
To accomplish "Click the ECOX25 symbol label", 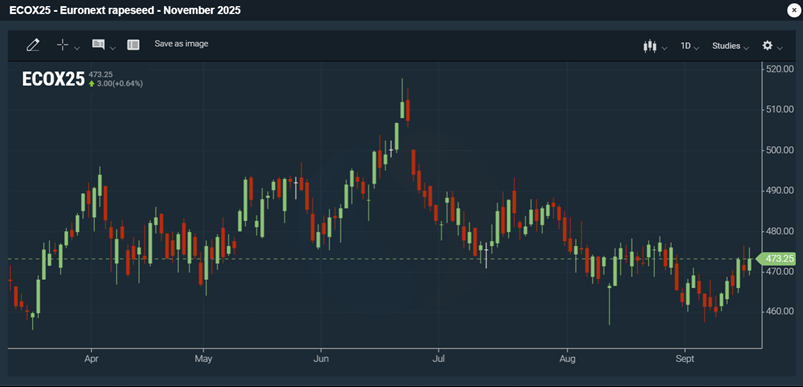I will [x=53, y=79].
